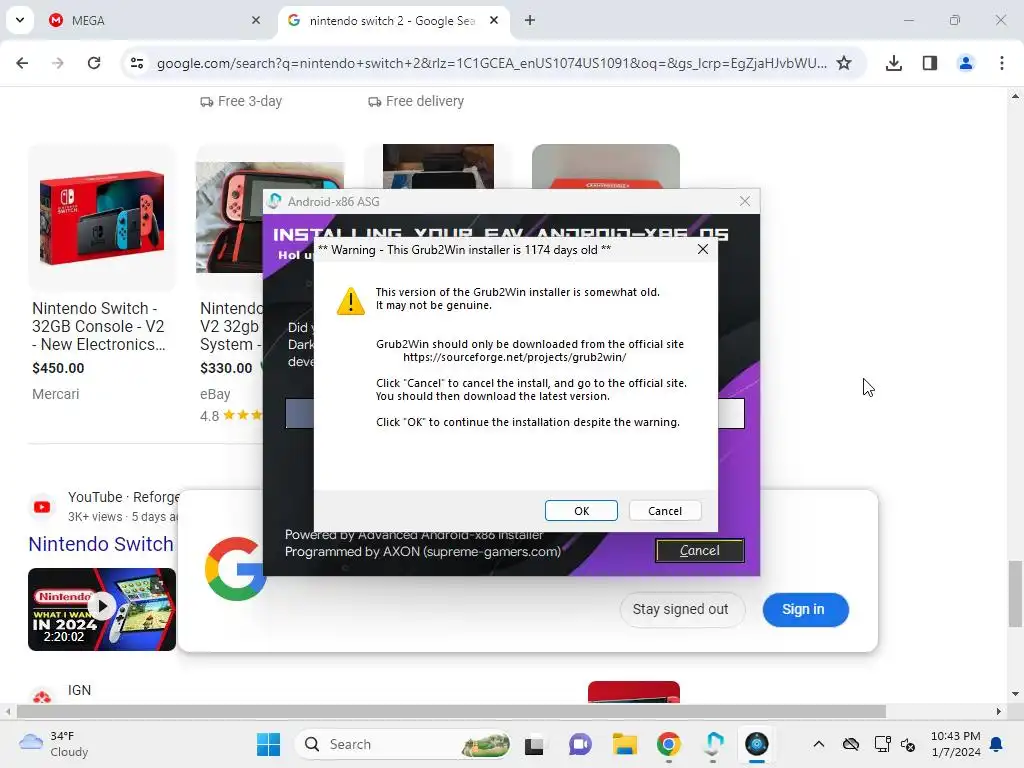Screen dimensions: 1024x768
Task: Click Stay signed out button
Action: click(x=680, y=609)
